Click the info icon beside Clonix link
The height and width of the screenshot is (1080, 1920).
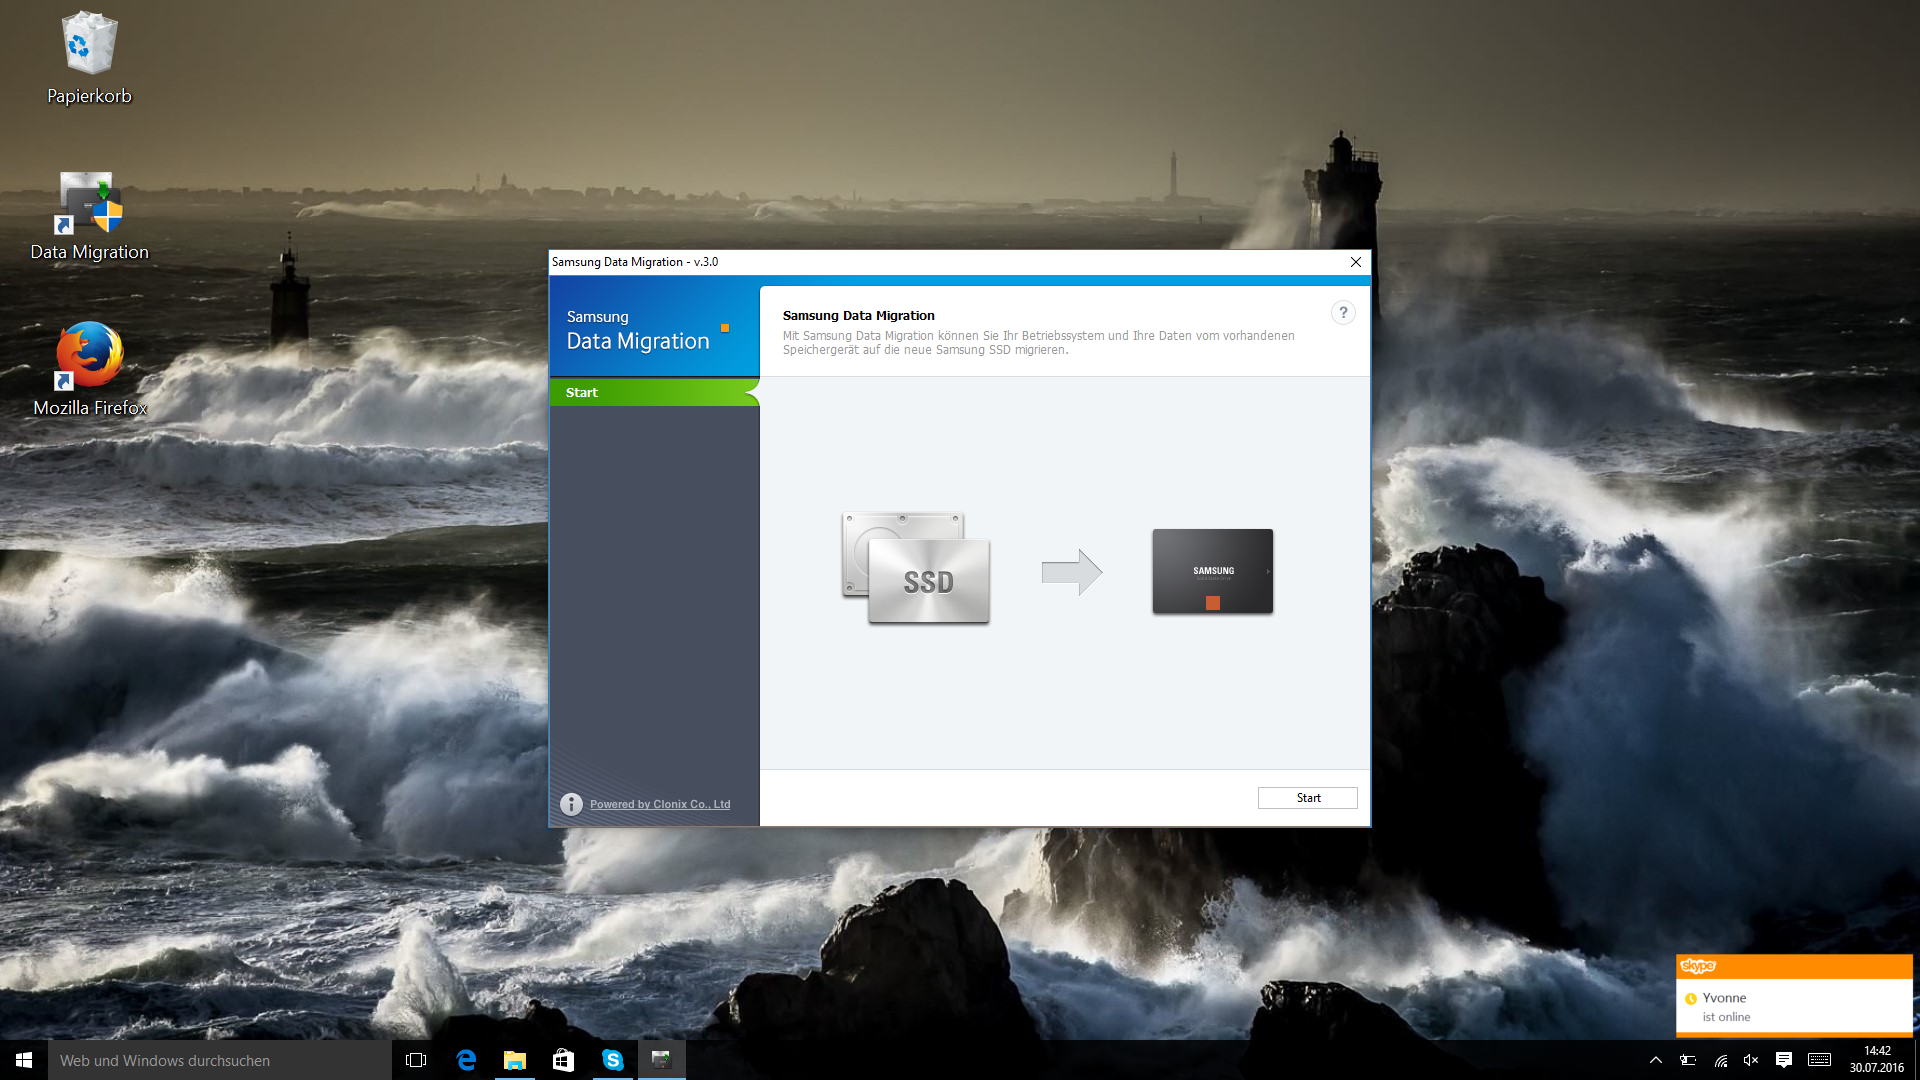click(x=571, y=804)
